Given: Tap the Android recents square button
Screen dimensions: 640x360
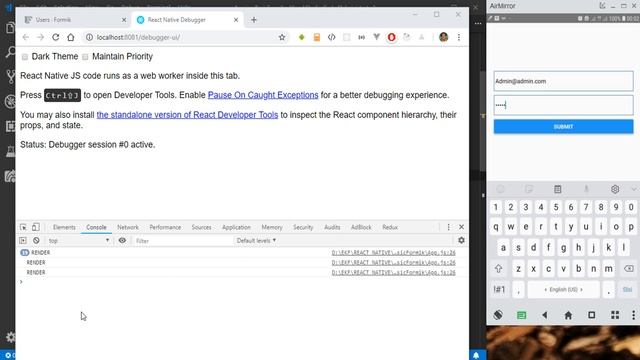Looking at the screenshot, I should click(591, 315).
